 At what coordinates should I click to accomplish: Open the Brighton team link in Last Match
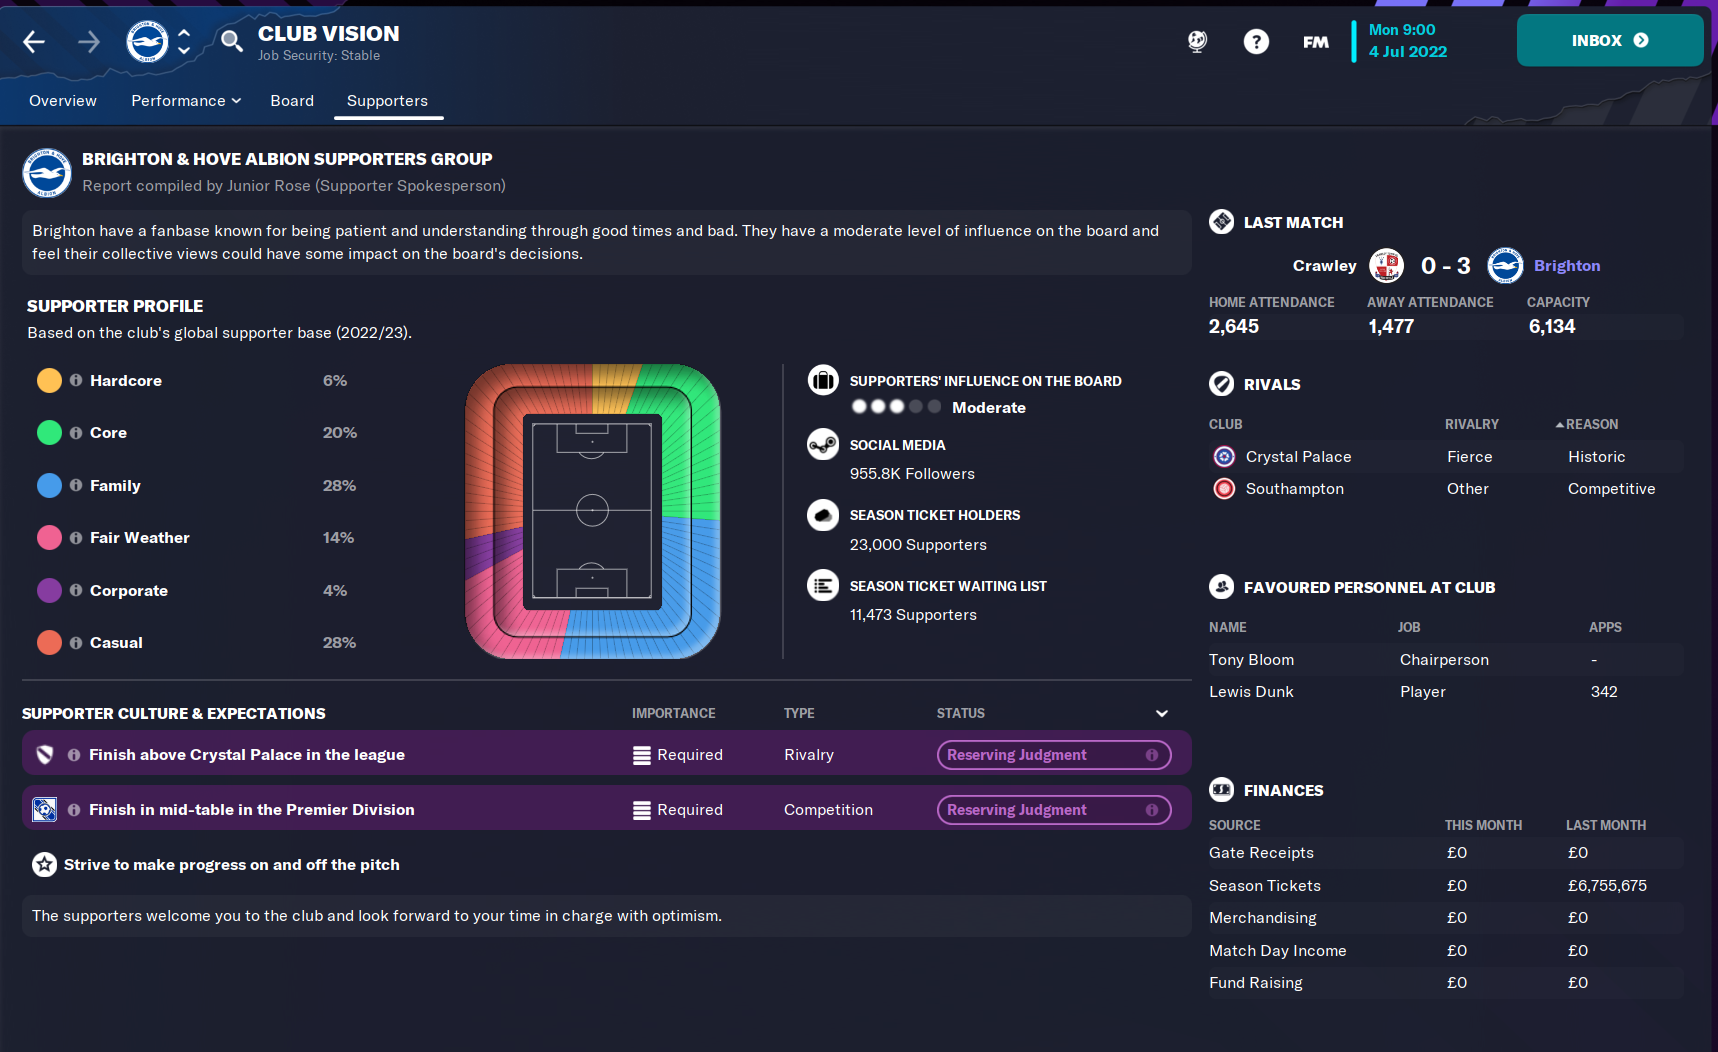pos(1567,266)
